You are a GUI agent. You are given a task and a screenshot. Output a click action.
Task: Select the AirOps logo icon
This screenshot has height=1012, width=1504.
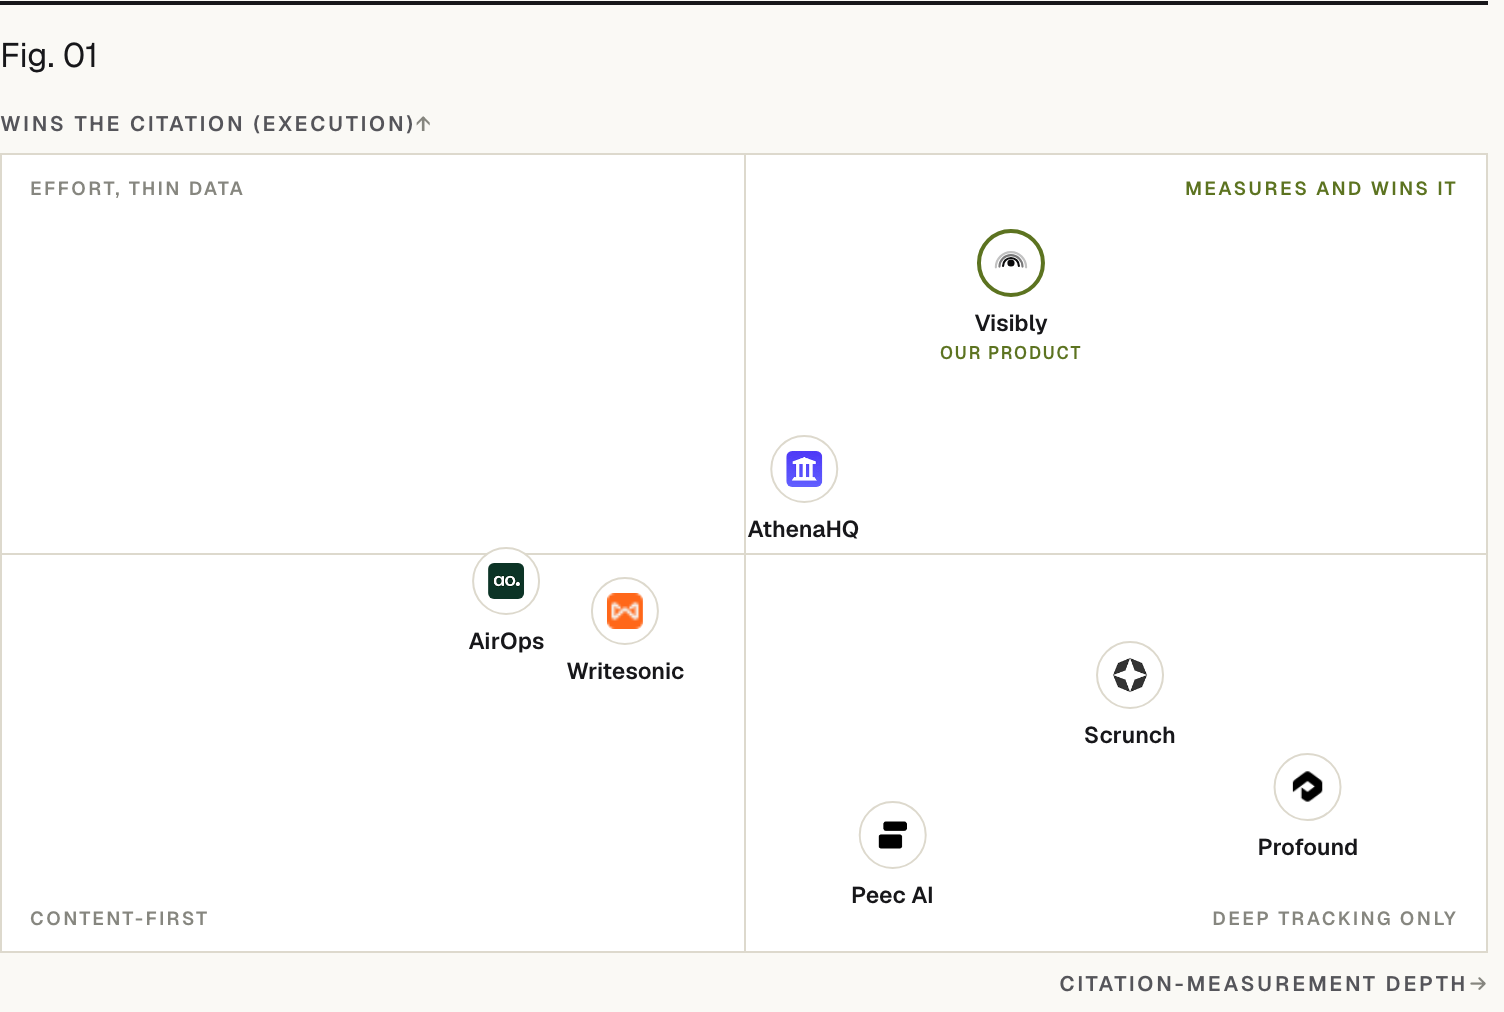click(x=506, y=581)
